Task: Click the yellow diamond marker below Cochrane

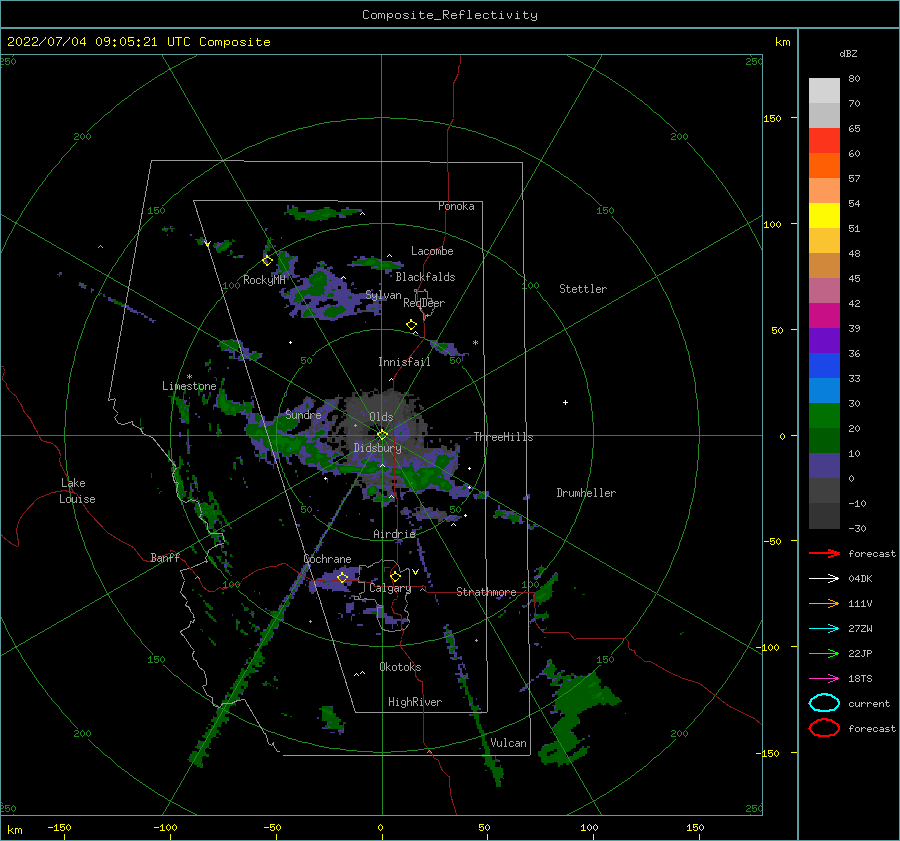Action: [342, 577]
